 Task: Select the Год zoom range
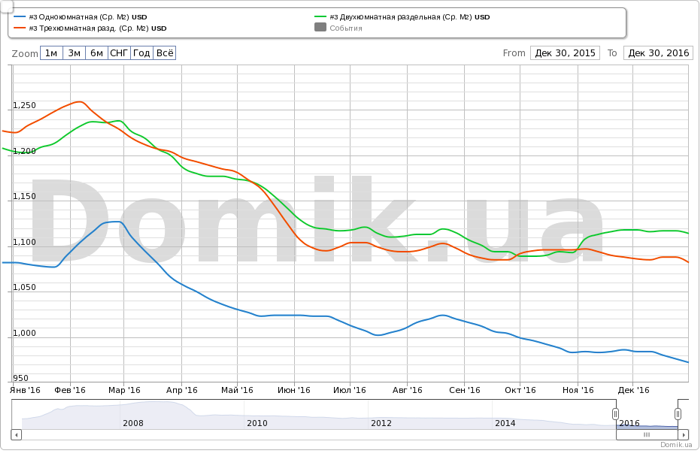(142, 53)
